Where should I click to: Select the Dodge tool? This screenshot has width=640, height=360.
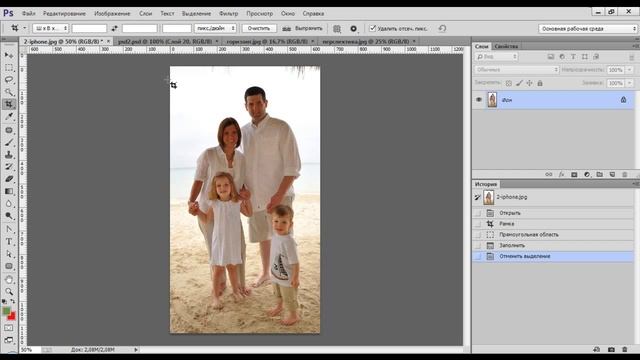pos(9,216)
